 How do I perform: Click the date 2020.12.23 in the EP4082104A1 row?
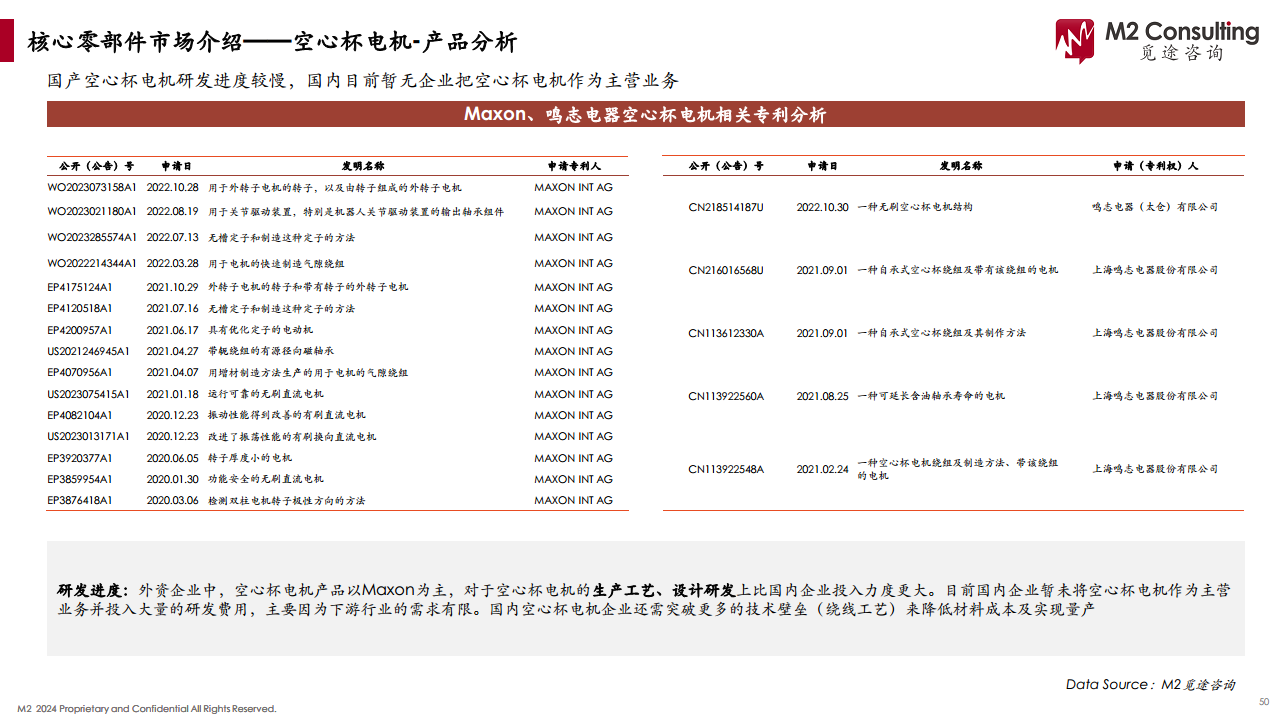pyautogui.click(x=173, y=415)
